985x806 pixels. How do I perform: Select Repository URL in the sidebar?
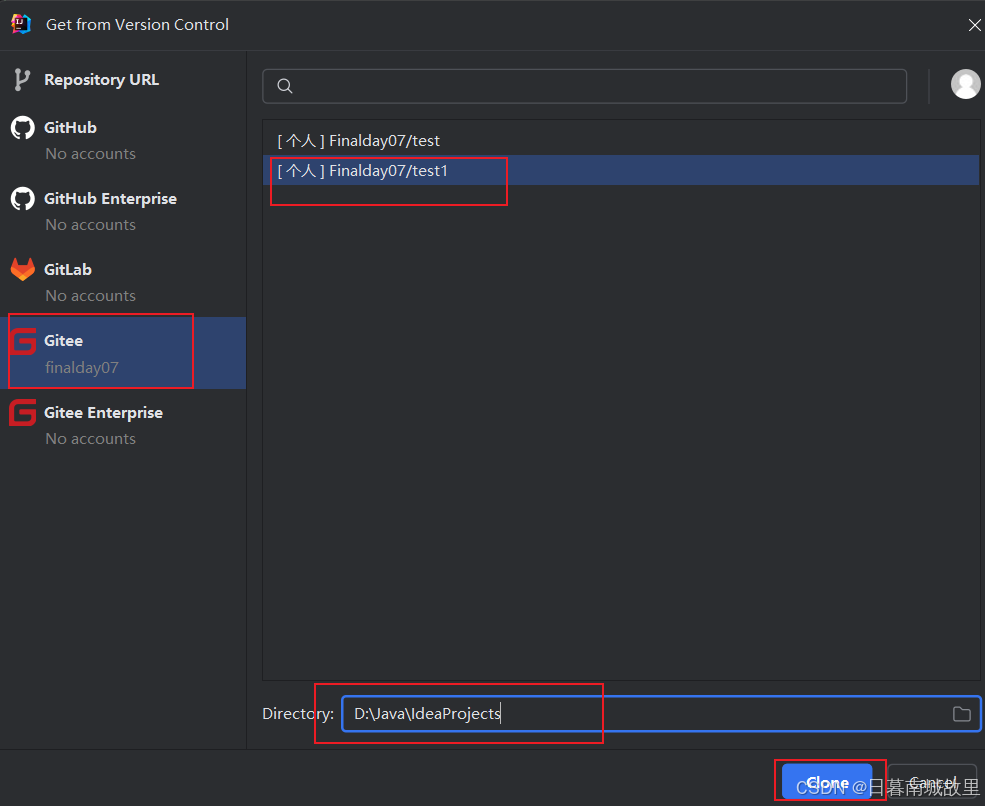tap(123, 80)
